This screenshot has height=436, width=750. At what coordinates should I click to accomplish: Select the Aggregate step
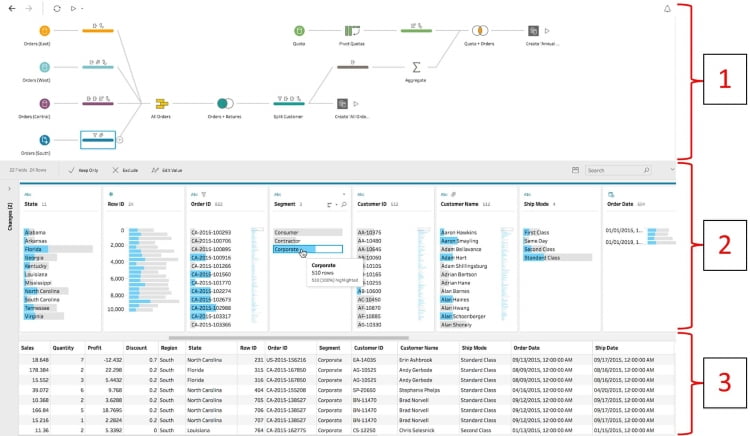(x=416, y=67)
